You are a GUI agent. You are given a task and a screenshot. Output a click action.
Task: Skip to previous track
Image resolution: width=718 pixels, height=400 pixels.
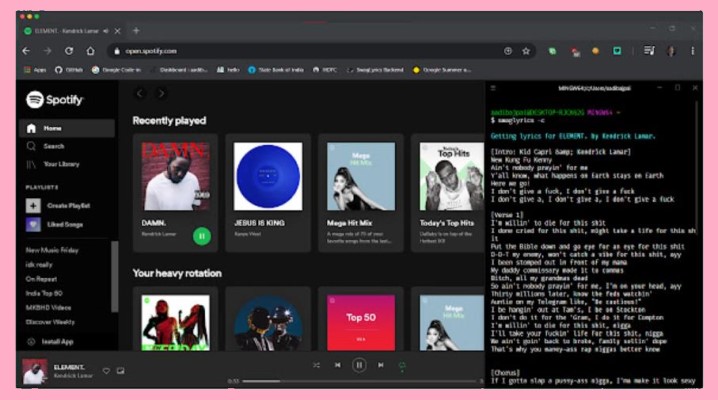(x=337, y=365)
